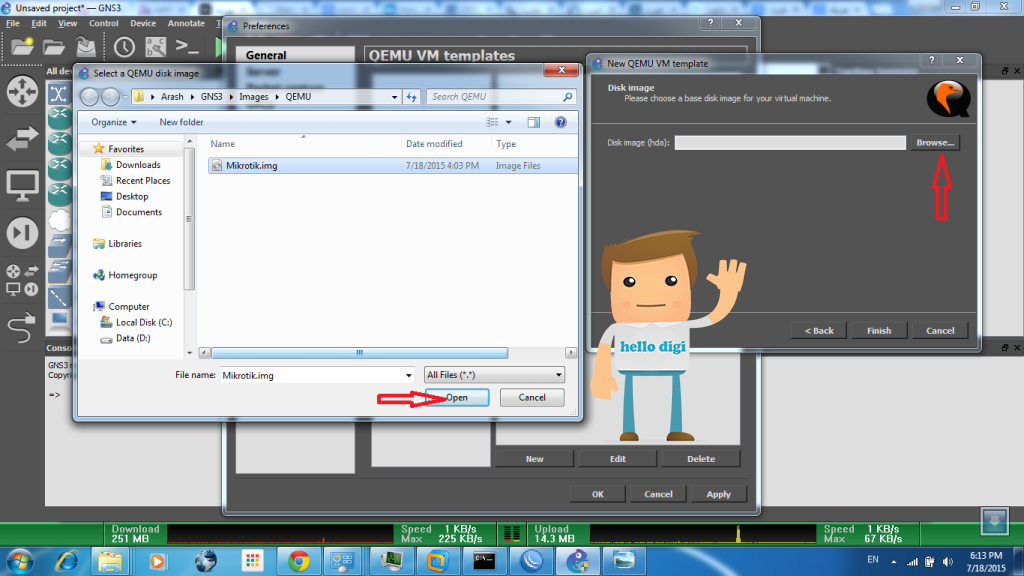Viewport: 1024px width, 576px height.
Task: Expand the GNS3 path segment arrow in breadcrumb
Action: coord(231,97)
